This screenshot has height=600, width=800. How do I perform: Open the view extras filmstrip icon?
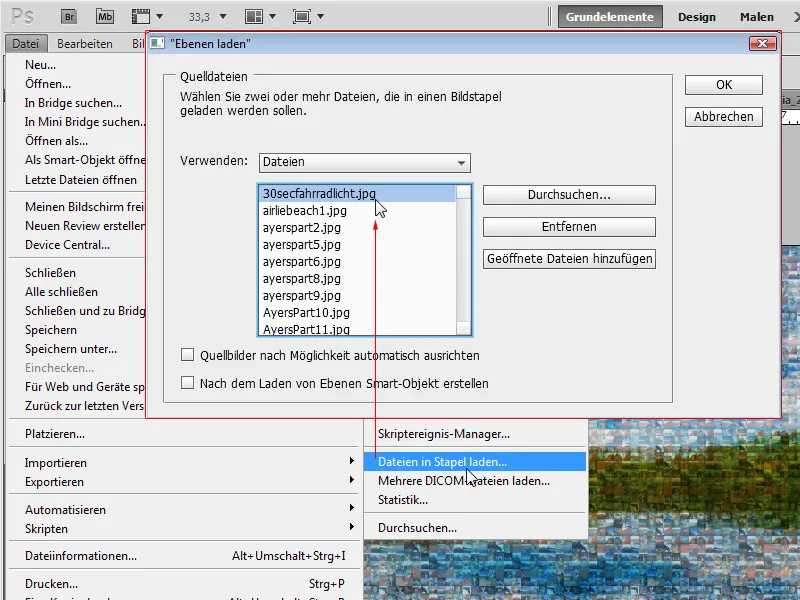(141, 16)
